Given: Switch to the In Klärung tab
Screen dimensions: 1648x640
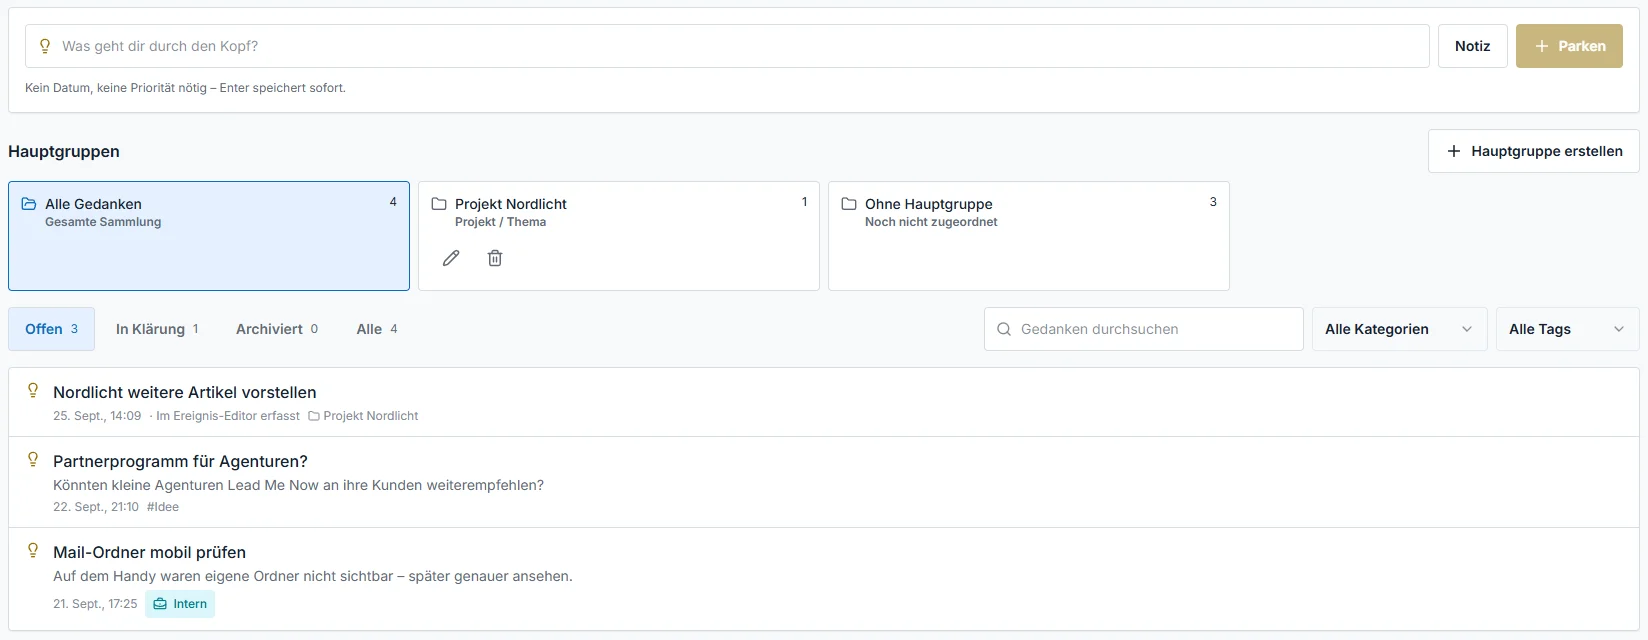Looking at the screenshot, I should click(x=157, y=329).
